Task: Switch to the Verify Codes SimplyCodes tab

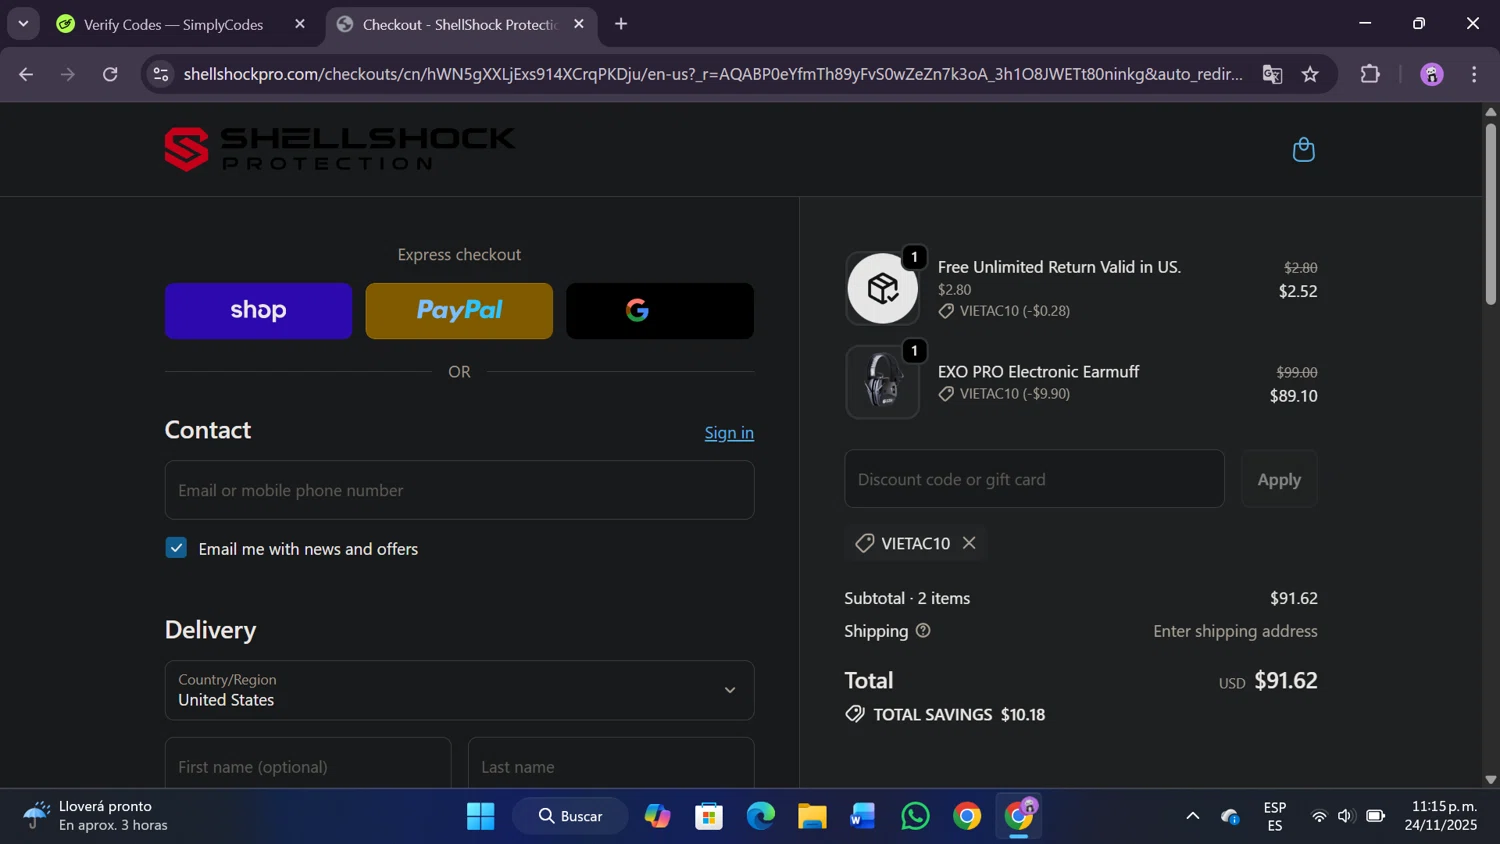Action: [174, 24]
